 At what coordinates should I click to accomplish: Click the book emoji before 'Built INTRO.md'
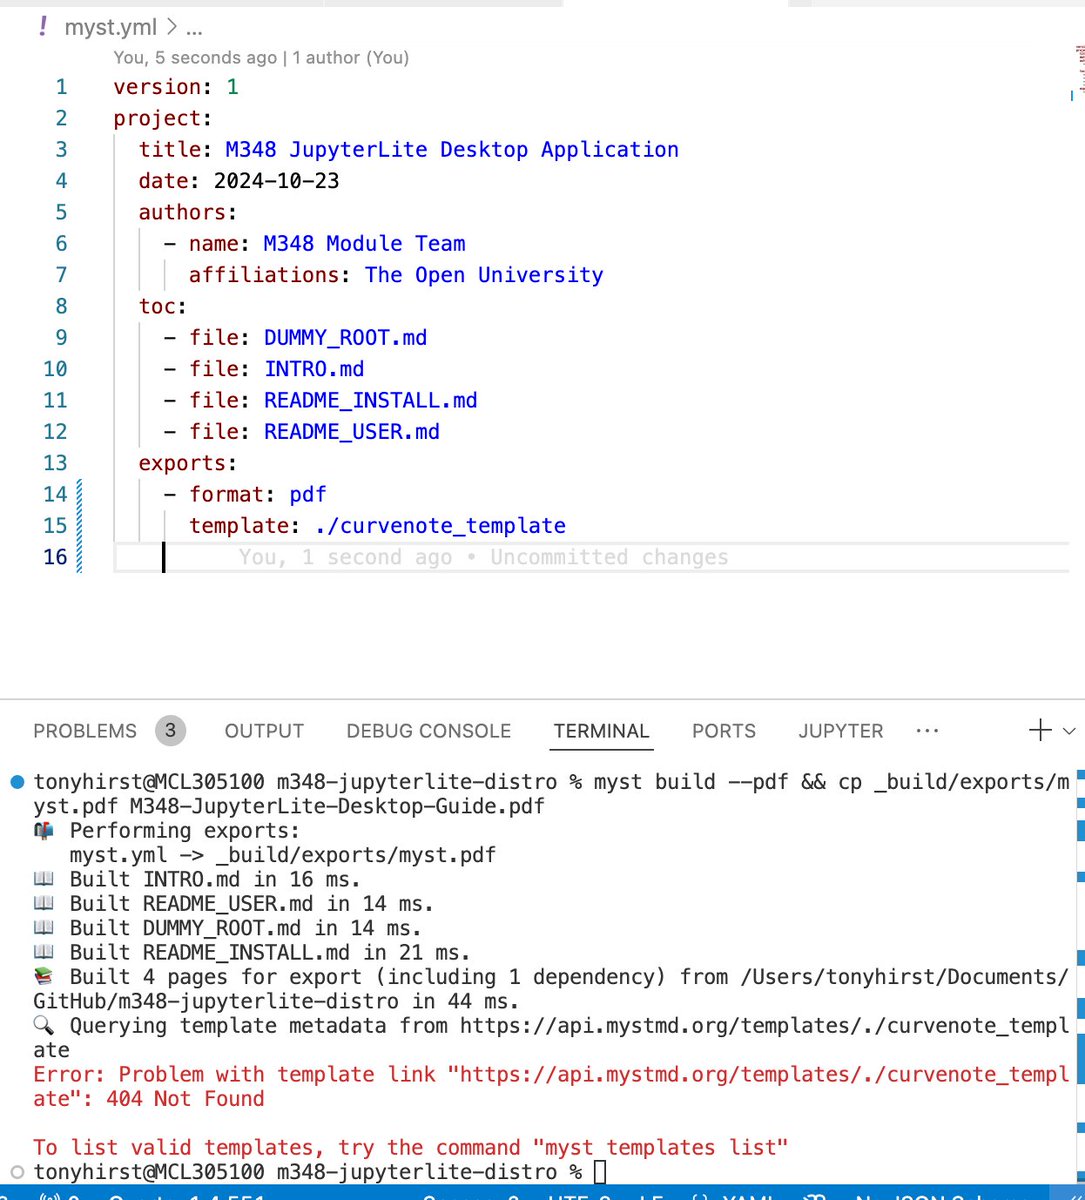[44, 880]
